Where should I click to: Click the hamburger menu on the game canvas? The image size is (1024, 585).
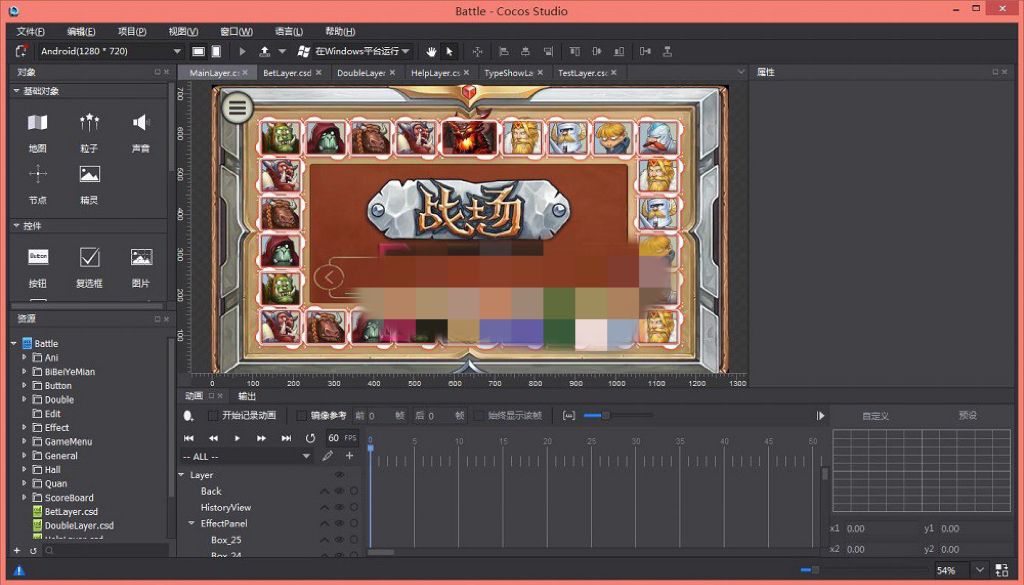(x=237, y=108)
